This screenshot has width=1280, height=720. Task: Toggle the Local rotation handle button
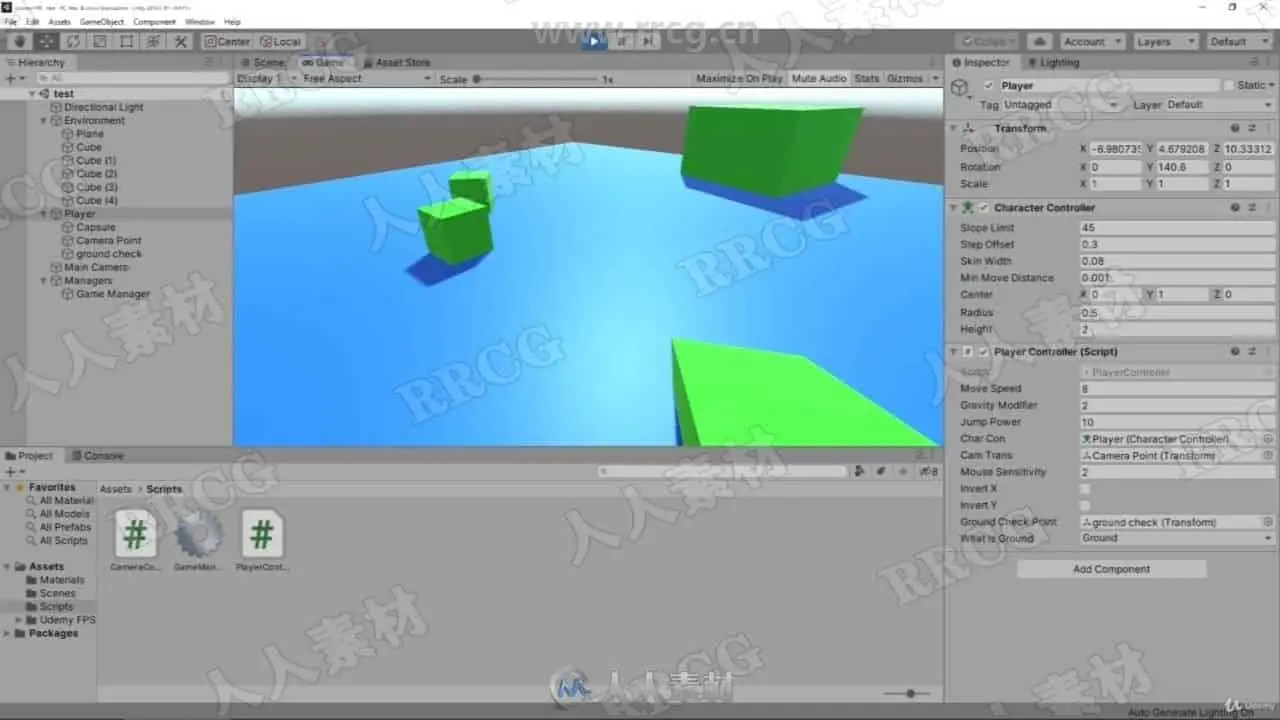279,41
